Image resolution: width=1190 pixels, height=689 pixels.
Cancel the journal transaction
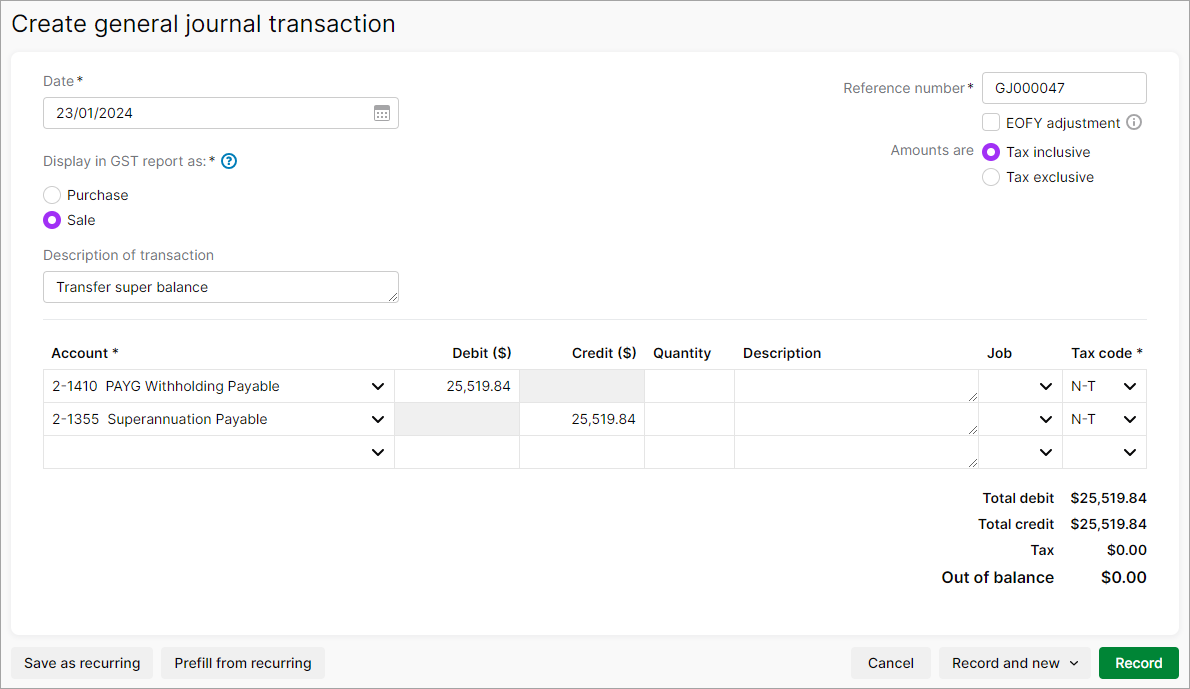[x=890, y=663]
